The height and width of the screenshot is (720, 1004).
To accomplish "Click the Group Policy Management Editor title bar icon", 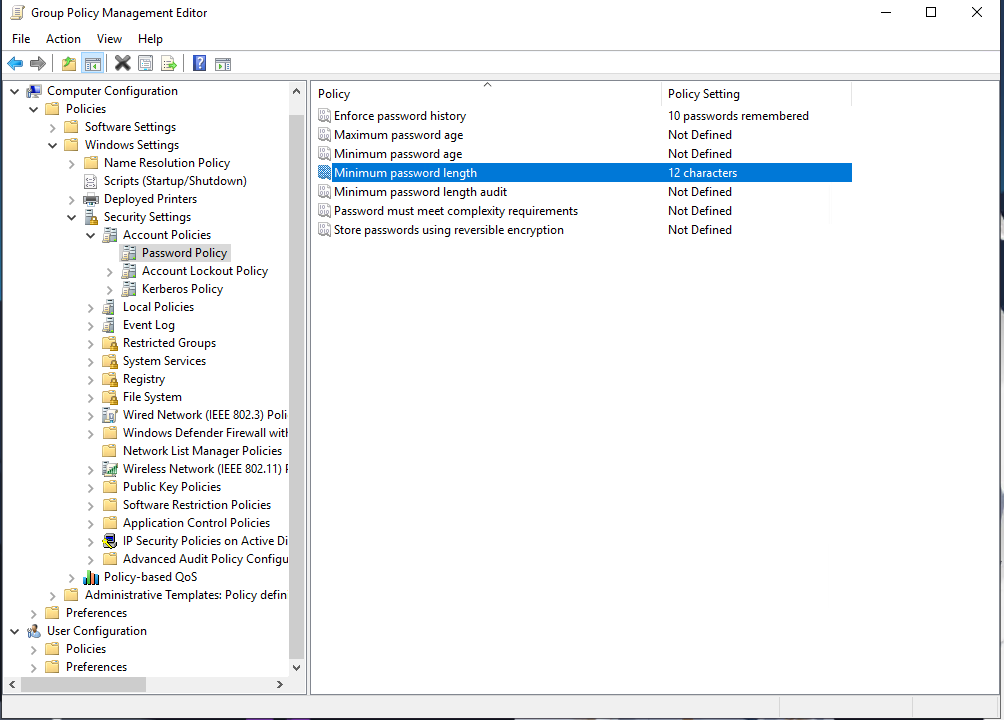I will 16,12.
